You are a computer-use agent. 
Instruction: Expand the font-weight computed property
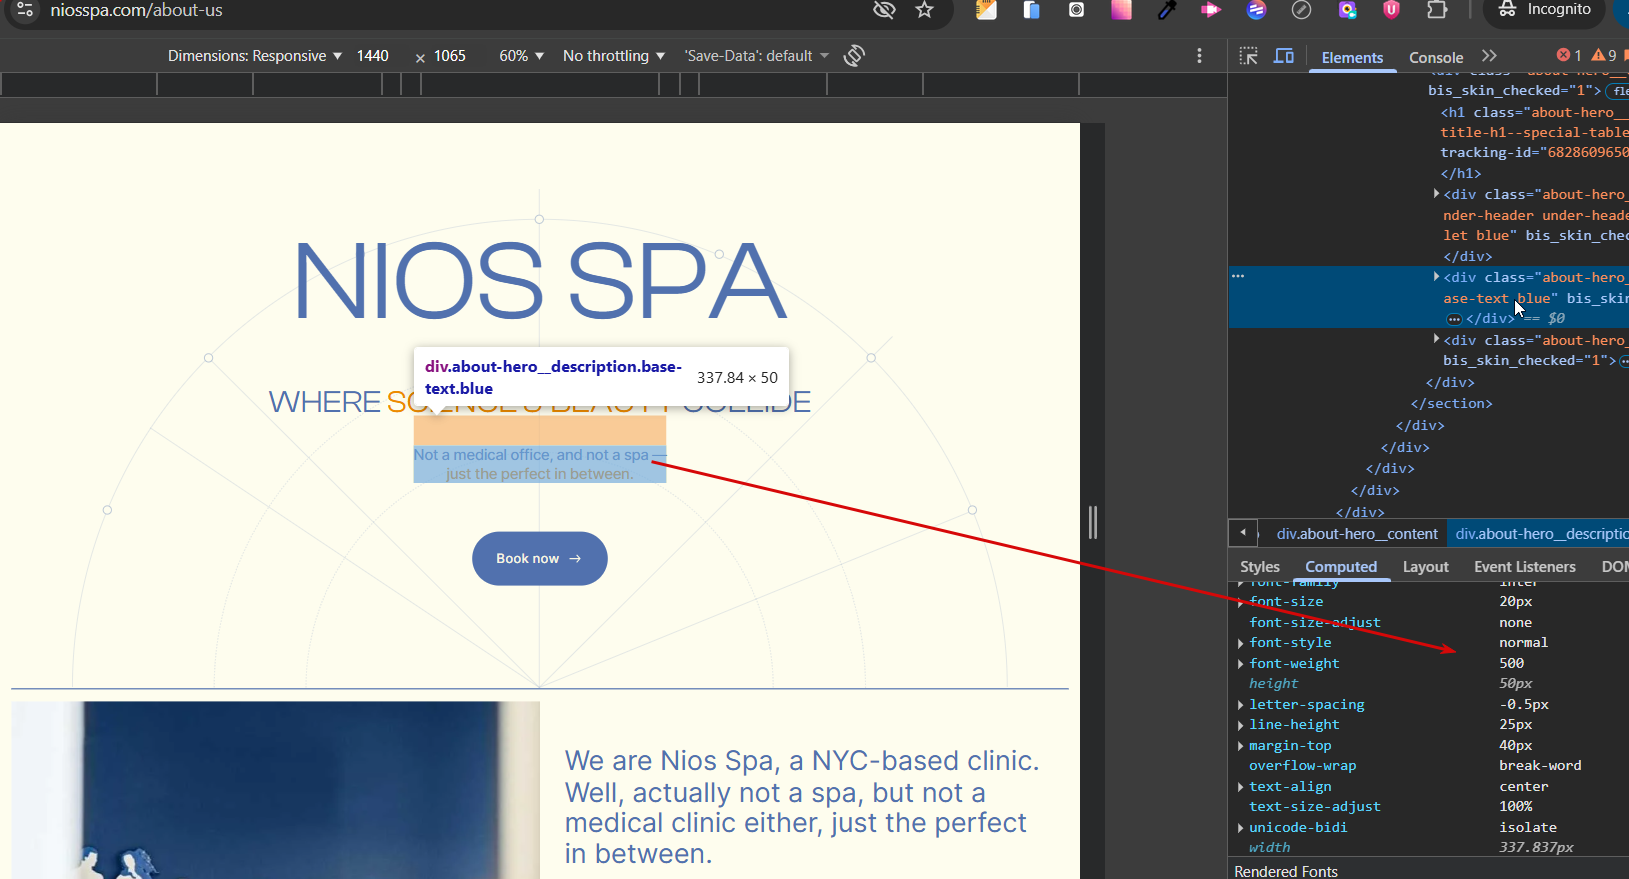(x=1241, y=664)
